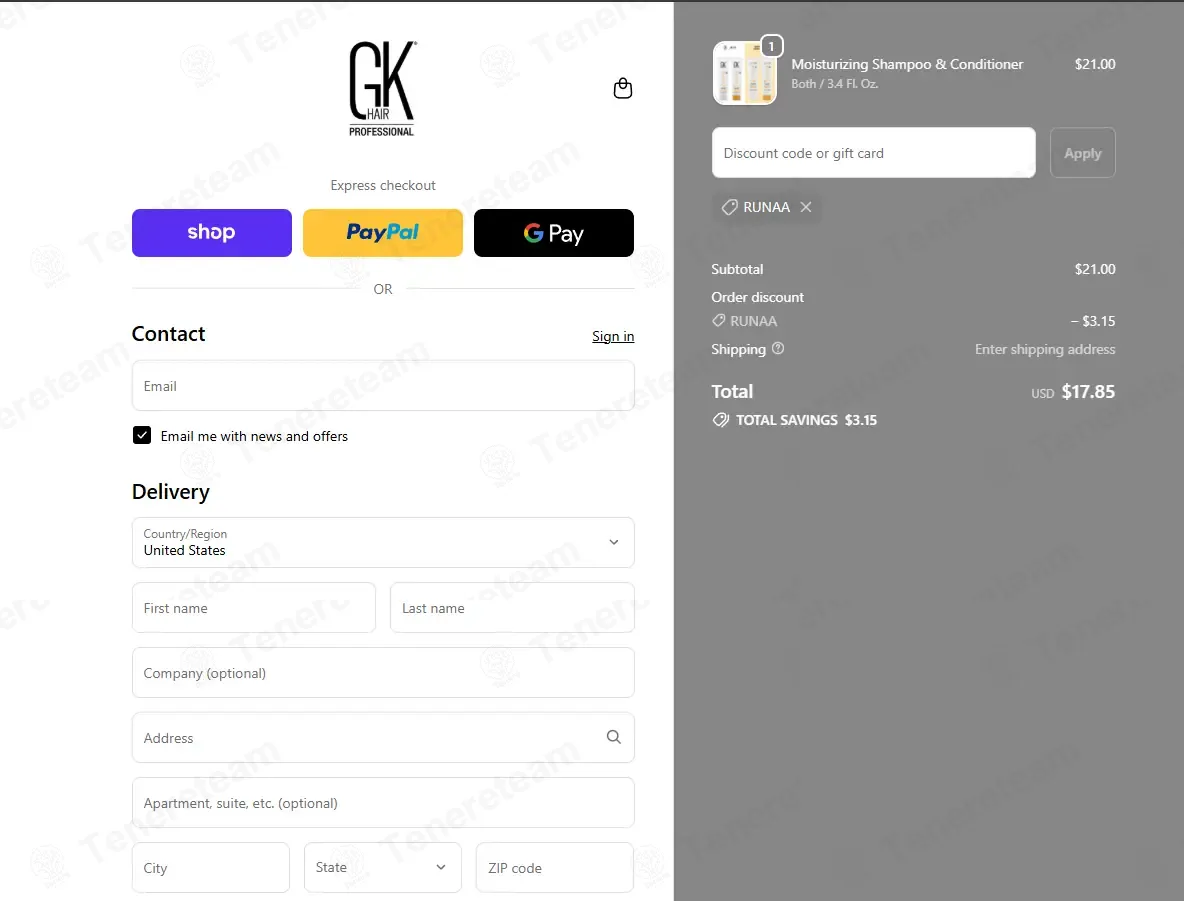
Task: Click the Sign in link
Action: click(613, 336)
